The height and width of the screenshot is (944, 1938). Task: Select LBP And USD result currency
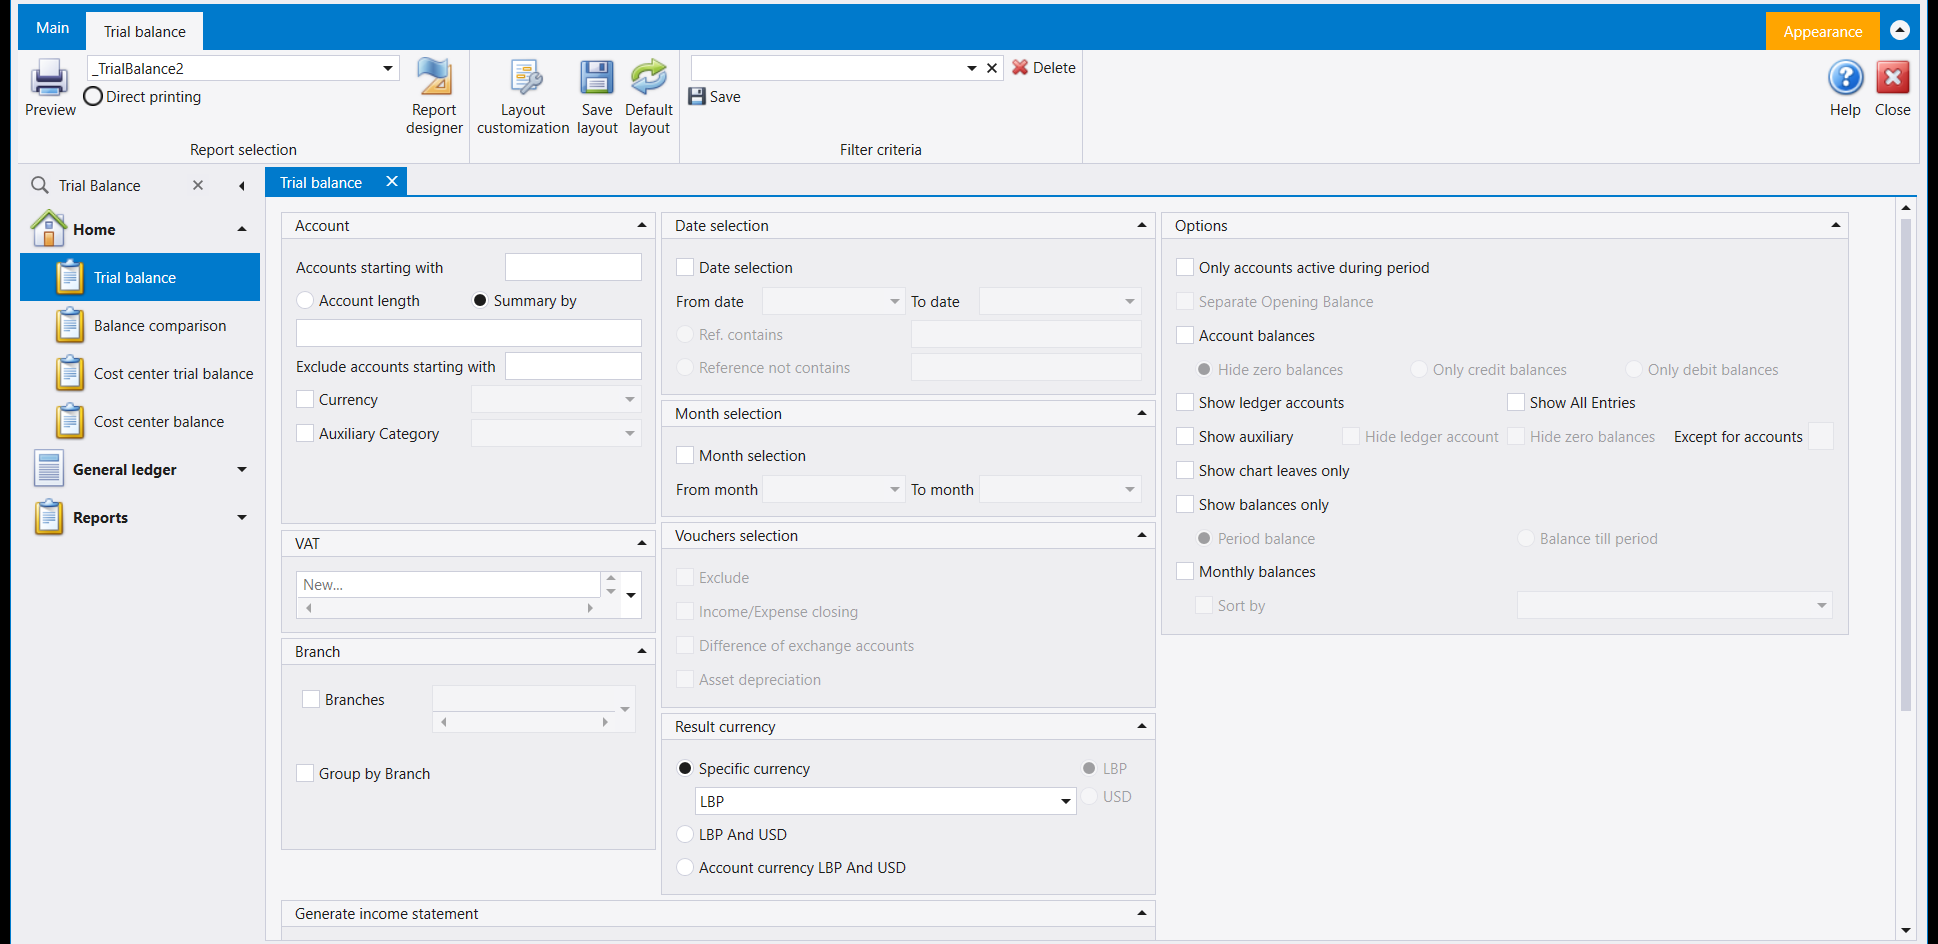pyautogui.click(x=685, y=834)
